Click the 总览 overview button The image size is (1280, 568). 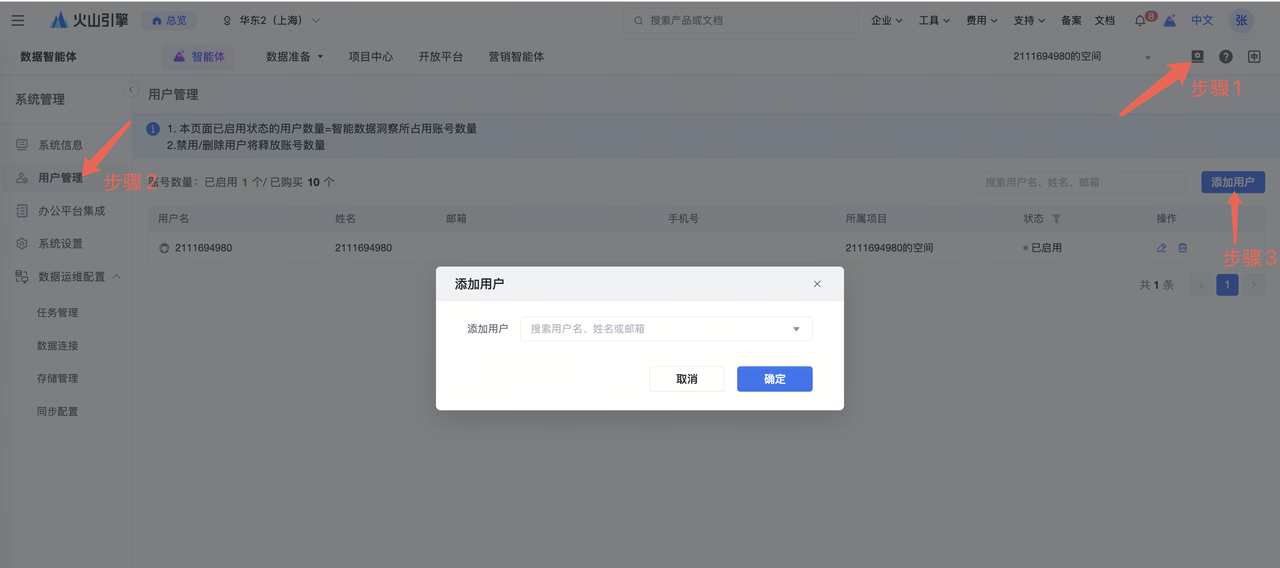(x=169, y=20)
